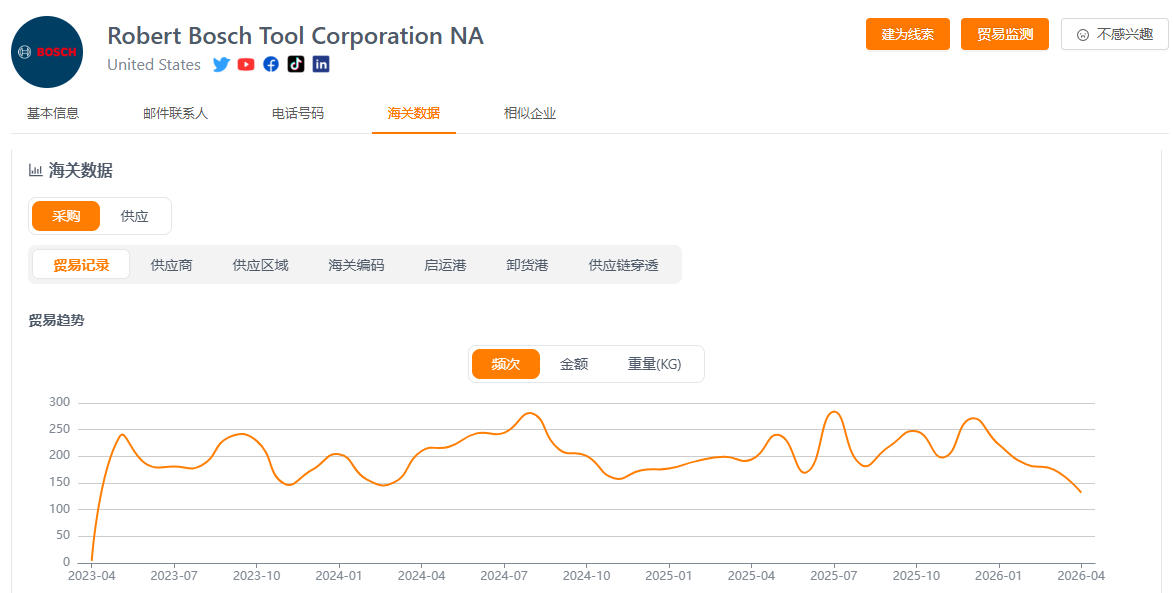Select the 海关数据 tab
Screen dimensions: 1173x593
coord(414,114)
